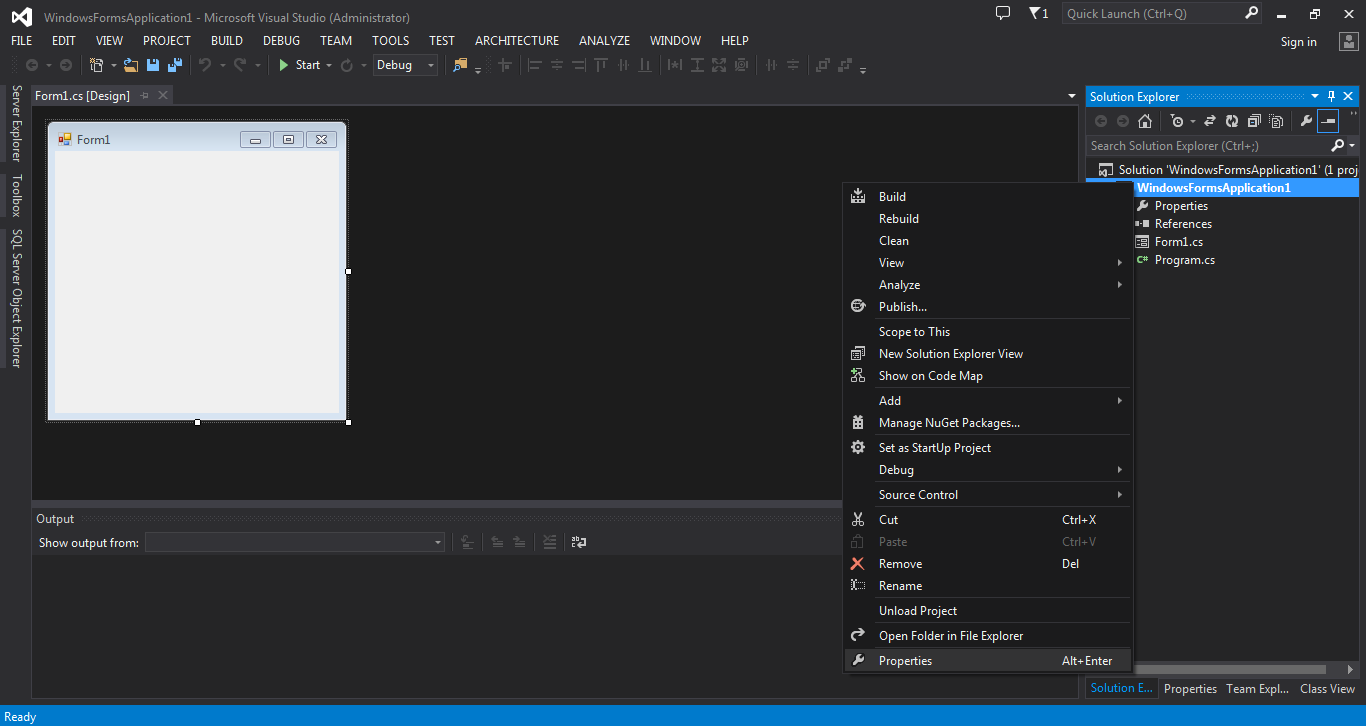Switch to the Form1.cs [Design] tab
The image size is (1366, 726).
pos(82,95)
